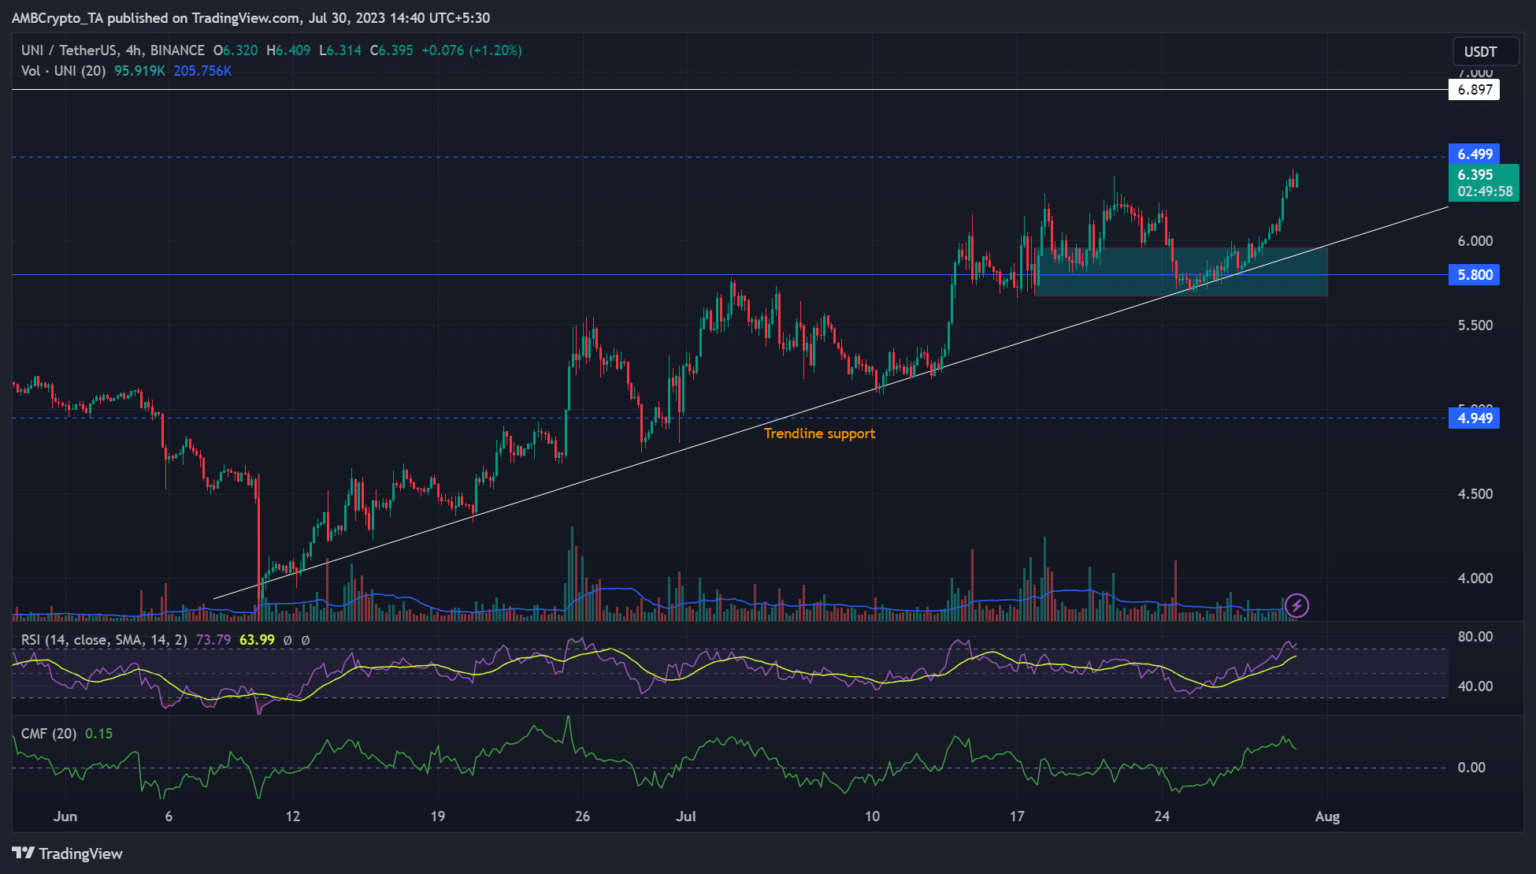Select the 5.800 horizontal line price label
This screenshot has width=1536, height=874.
[x=1474, y=275]
